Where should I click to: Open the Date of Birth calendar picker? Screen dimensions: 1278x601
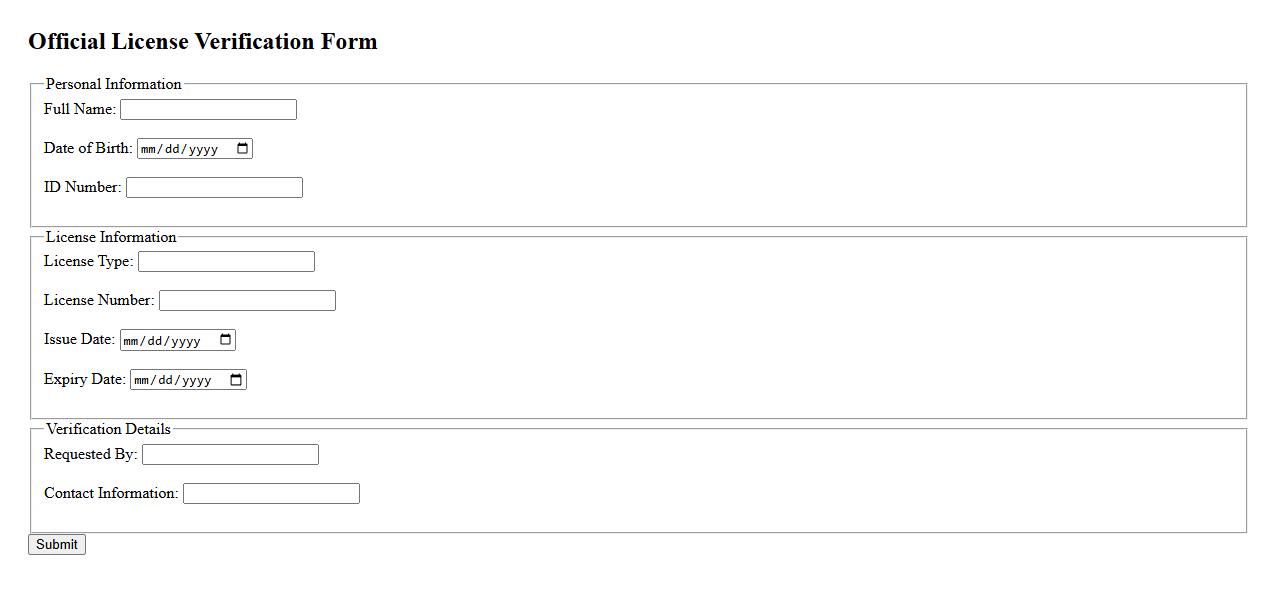coord(242,149)
